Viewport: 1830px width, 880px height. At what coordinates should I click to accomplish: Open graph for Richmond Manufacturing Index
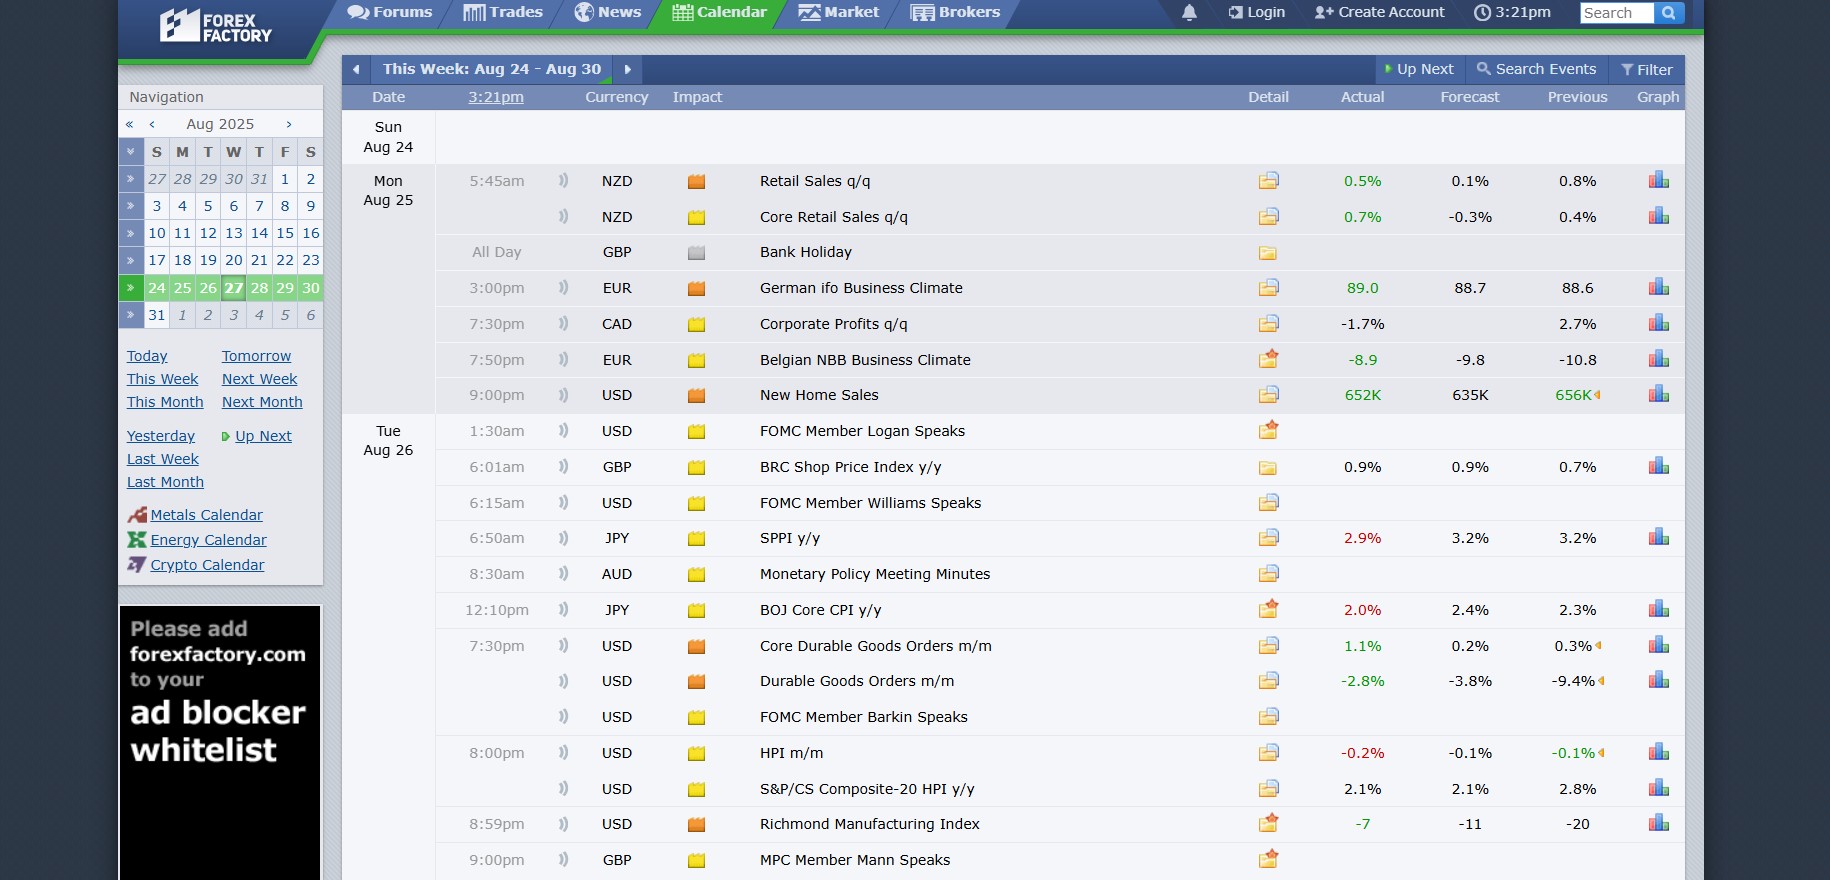pyautogui.click(x=1658, y=823)
